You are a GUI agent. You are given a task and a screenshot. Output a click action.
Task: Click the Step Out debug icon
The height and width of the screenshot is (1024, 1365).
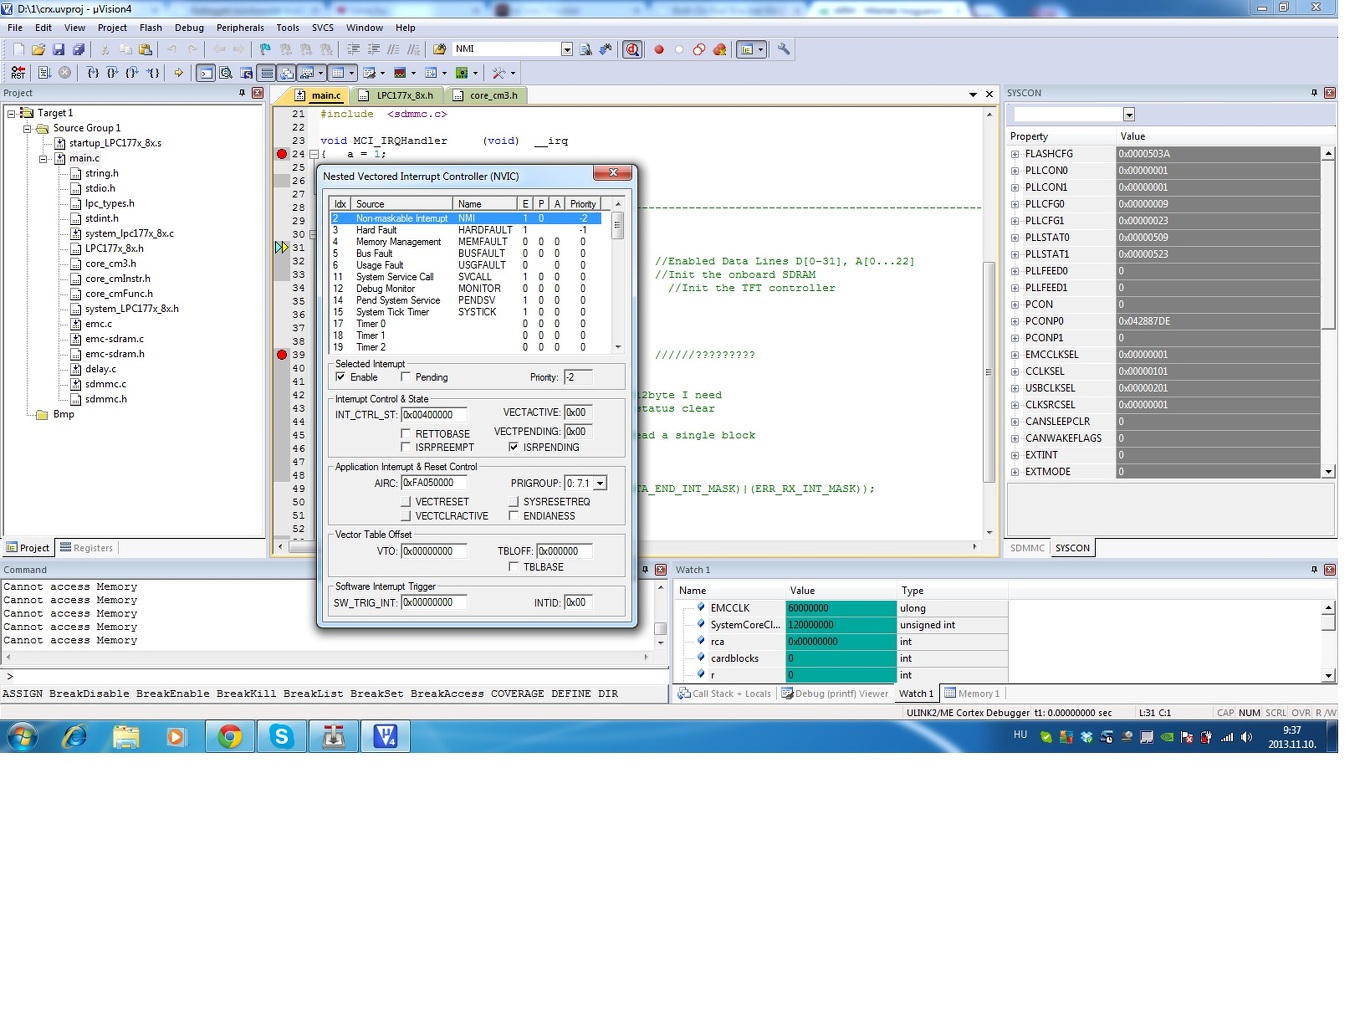132,73
